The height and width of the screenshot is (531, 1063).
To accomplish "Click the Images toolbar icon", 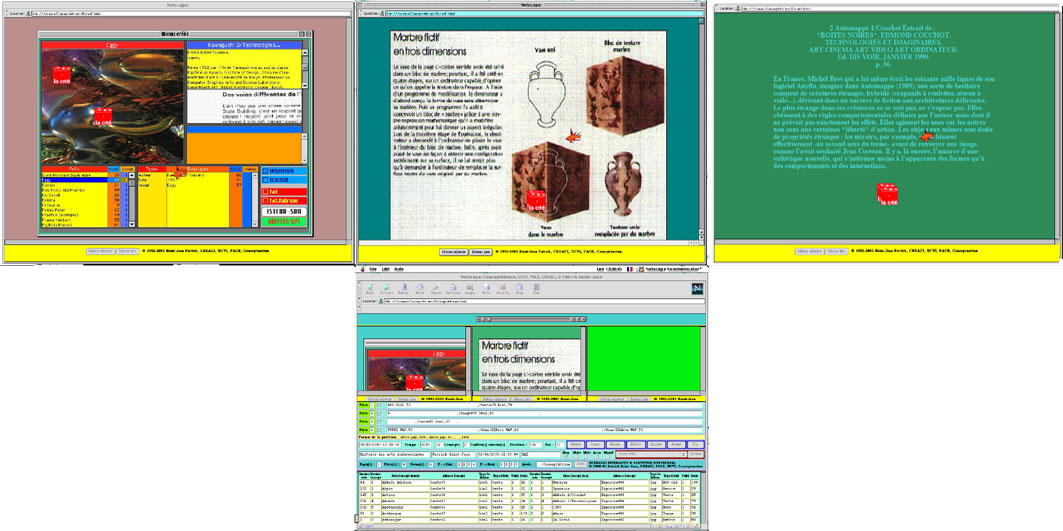I will [469, 289].
